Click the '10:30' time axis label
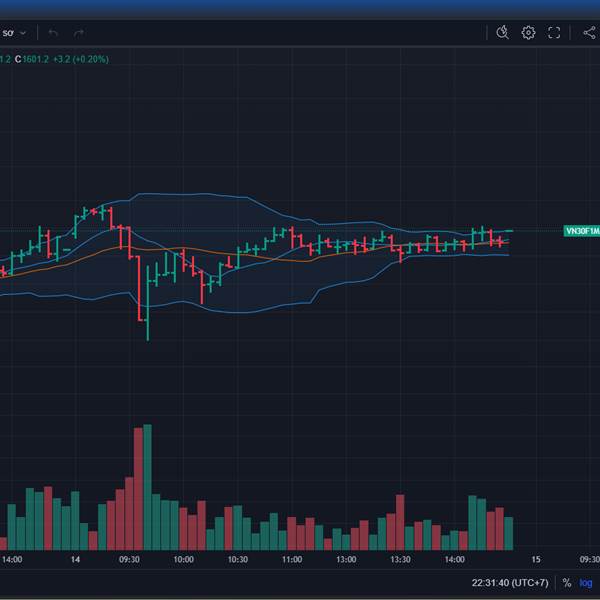This screenshot has height=600, width=600. (238, 559)
